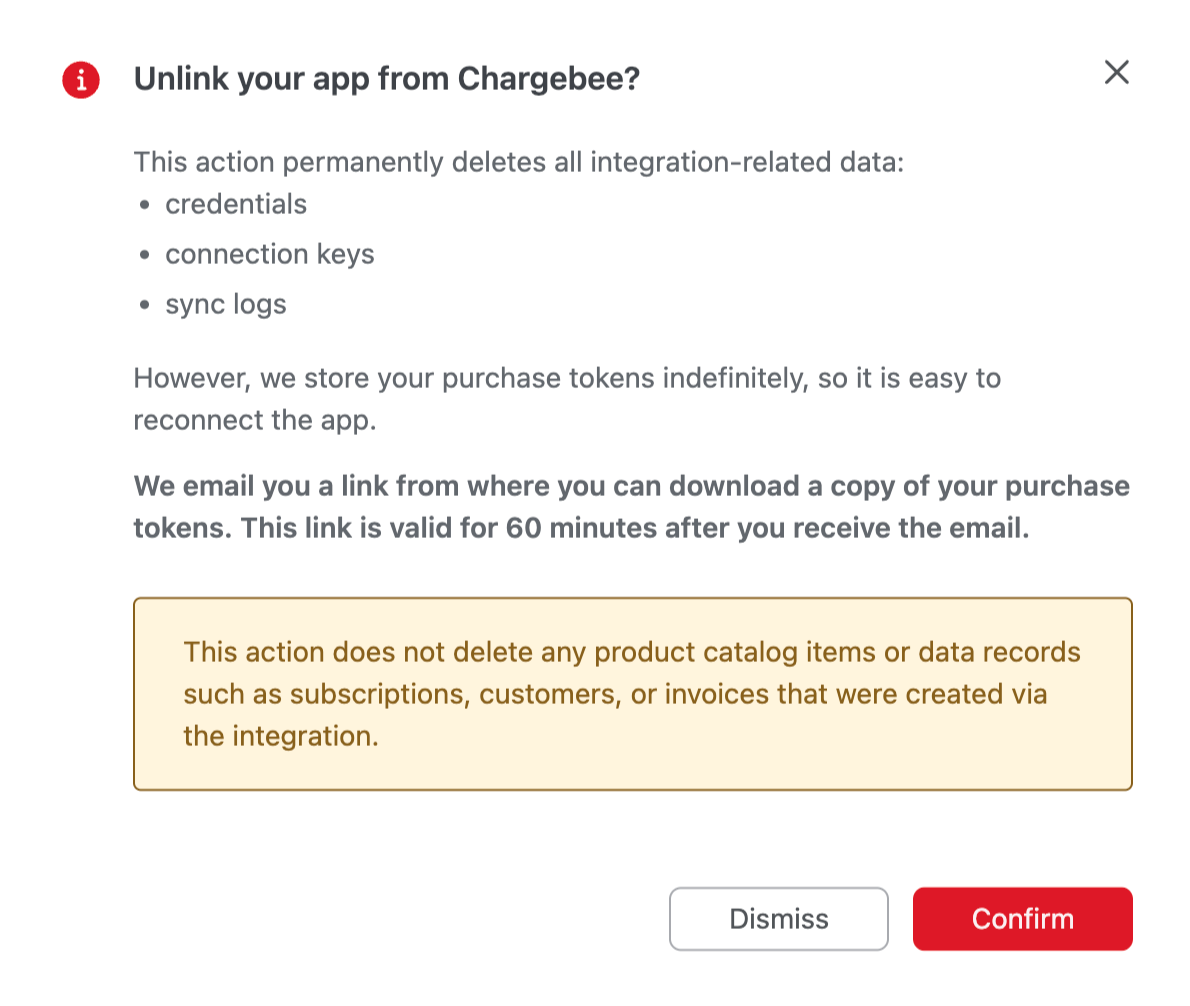Select the 'sync logs' bullet item

pos(226,304)
